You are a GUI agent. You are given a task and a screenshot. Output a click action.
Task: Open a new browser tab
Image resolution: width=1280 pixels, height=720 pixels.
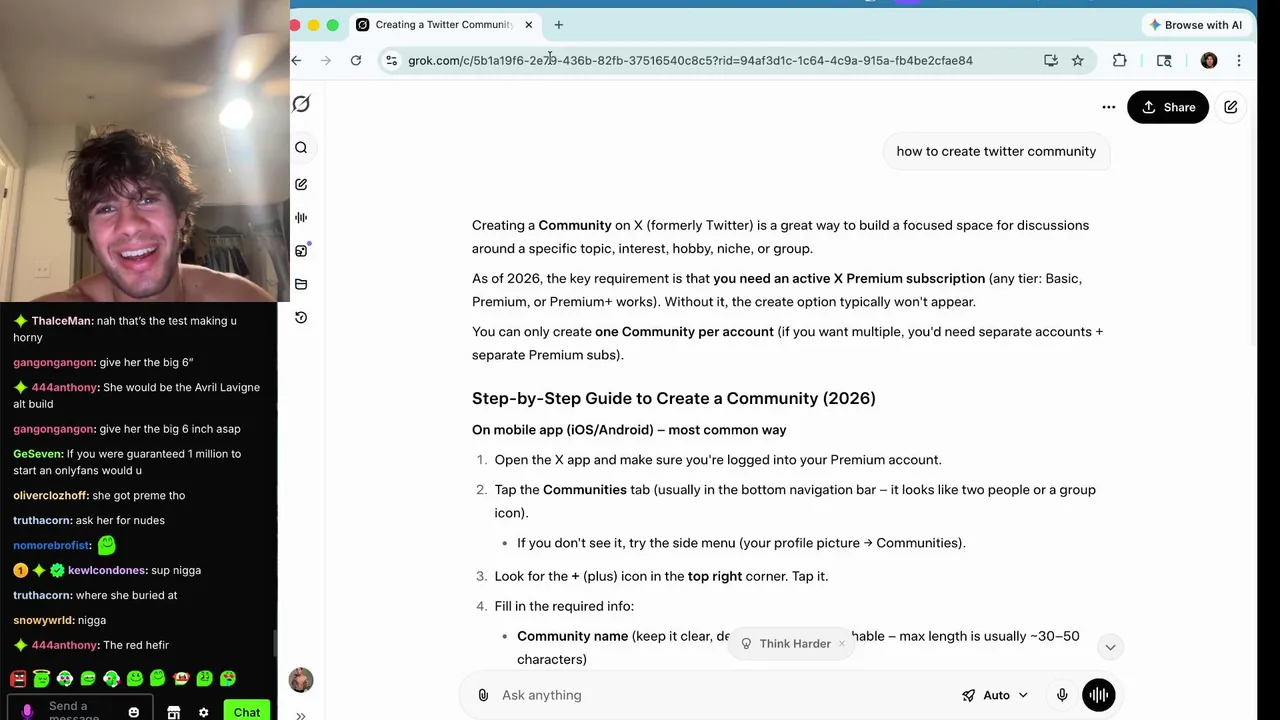[x=559, y=25]
